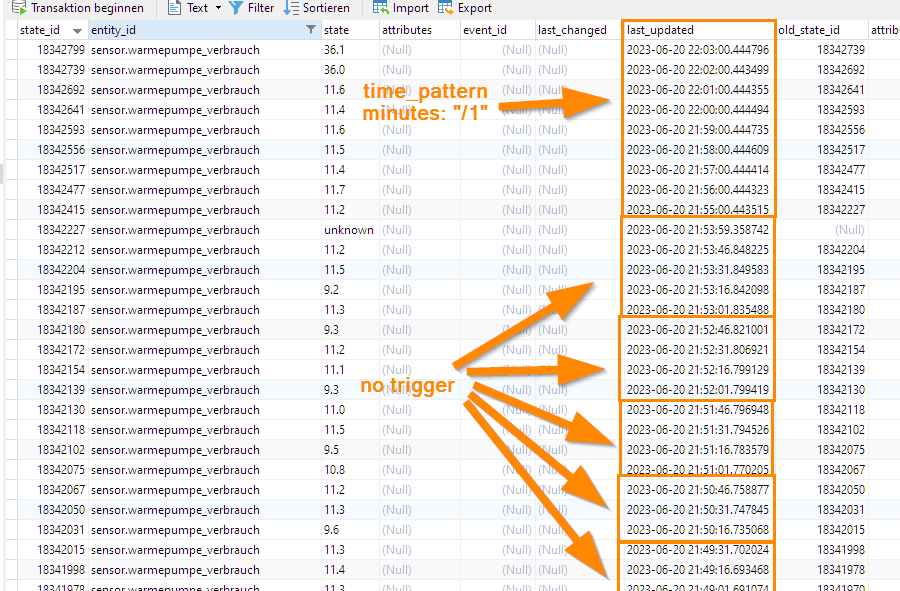Open the Text dropdown arrow
Viewport: 900px width, 591px height.
218,8
